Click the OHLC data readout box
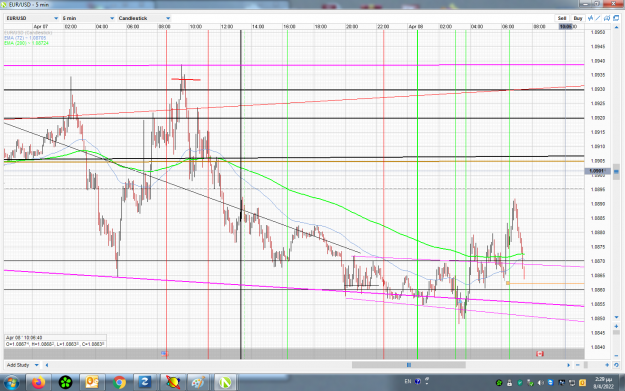Viewport: 625px width, 391px height. pos(55,341)
